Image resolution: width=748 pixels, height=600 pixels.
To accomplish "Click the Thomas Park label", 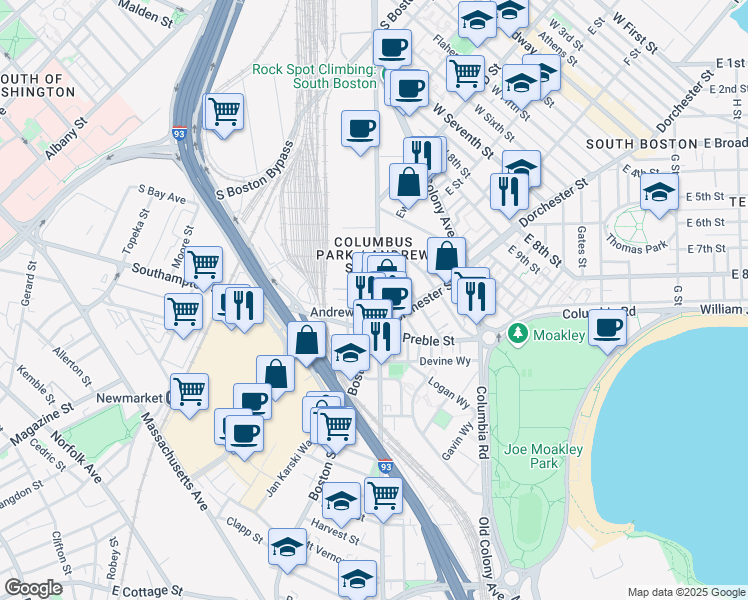I will coord(636,244).
